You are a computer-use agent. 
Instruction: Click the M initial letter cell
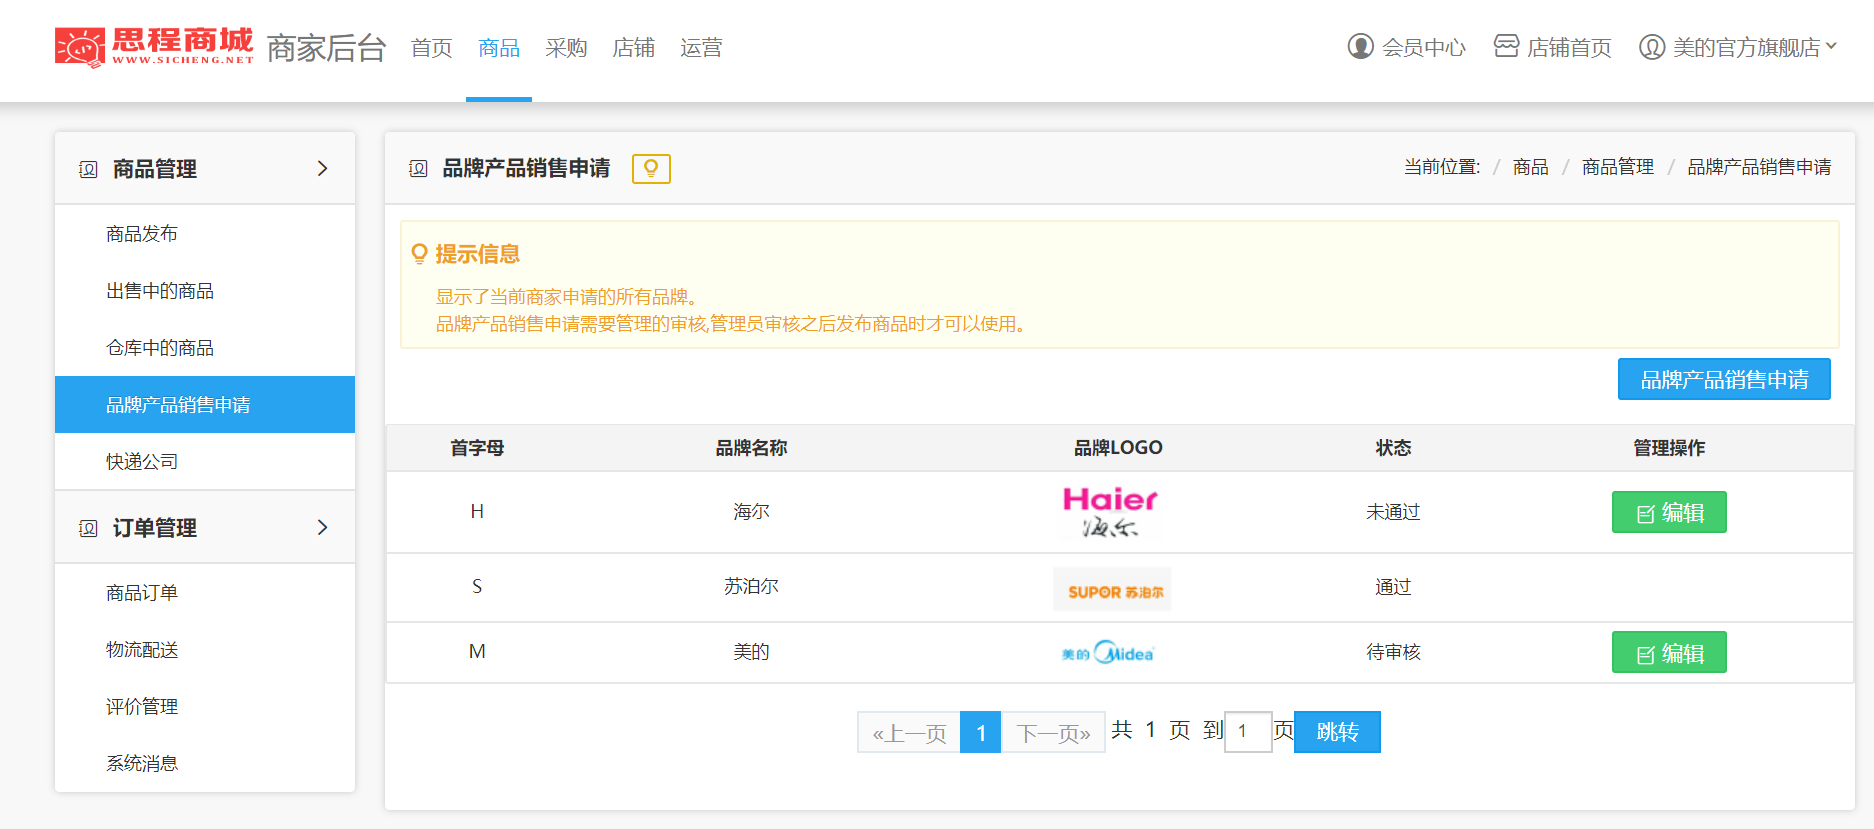point(477,652)
